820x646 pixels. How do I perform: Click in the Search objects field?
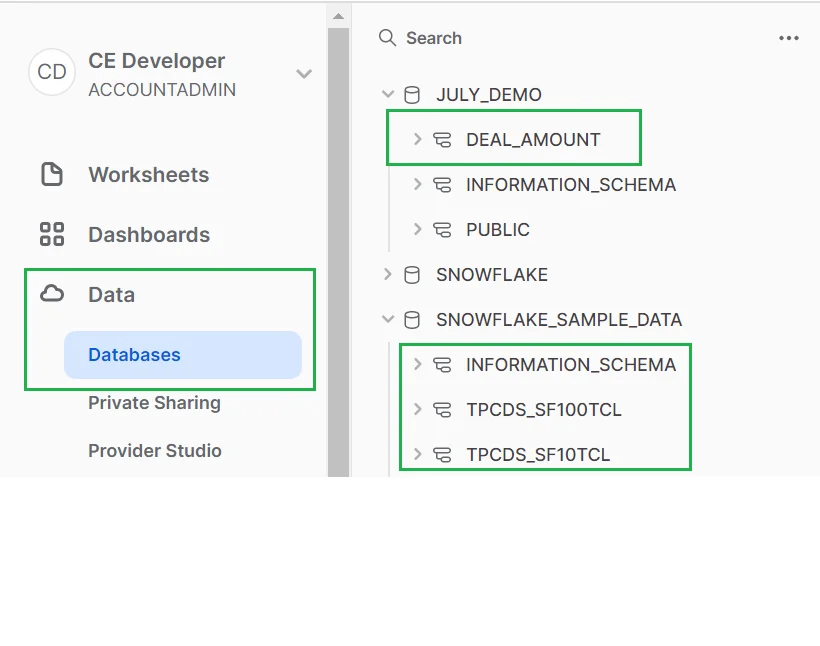tap(560, 38)
